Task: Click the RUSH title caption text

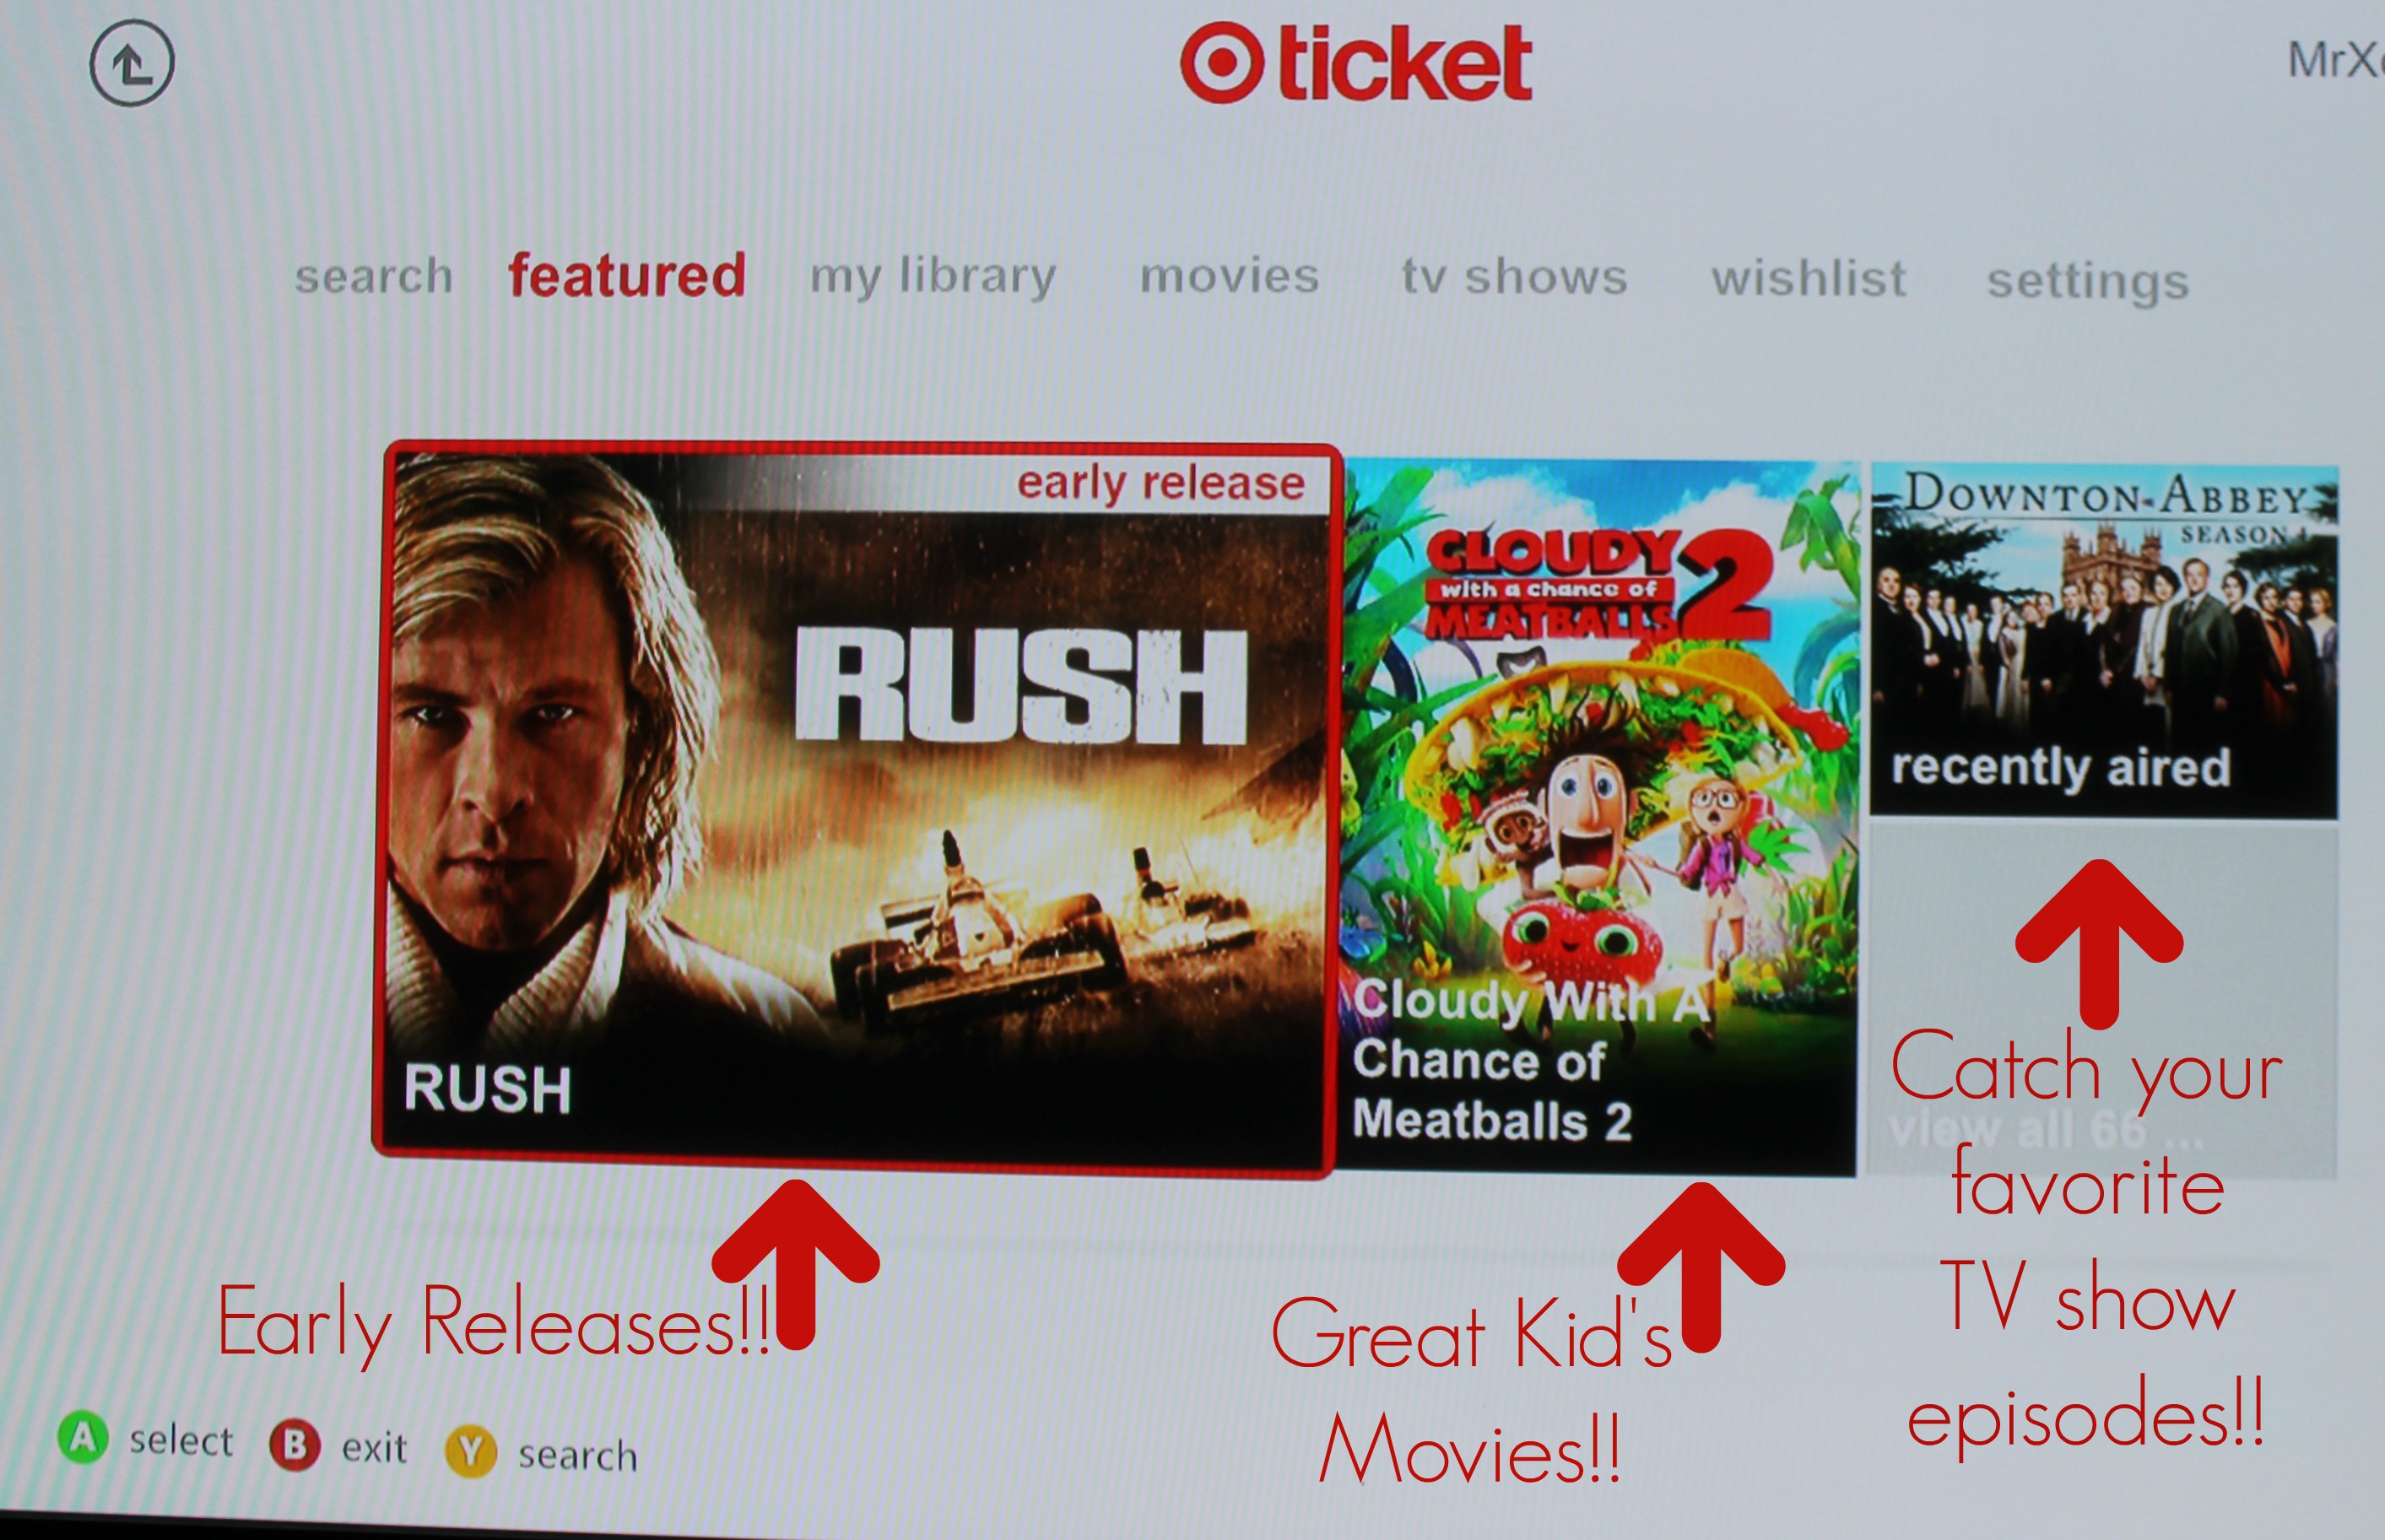Action: [x=488, y=1089]
